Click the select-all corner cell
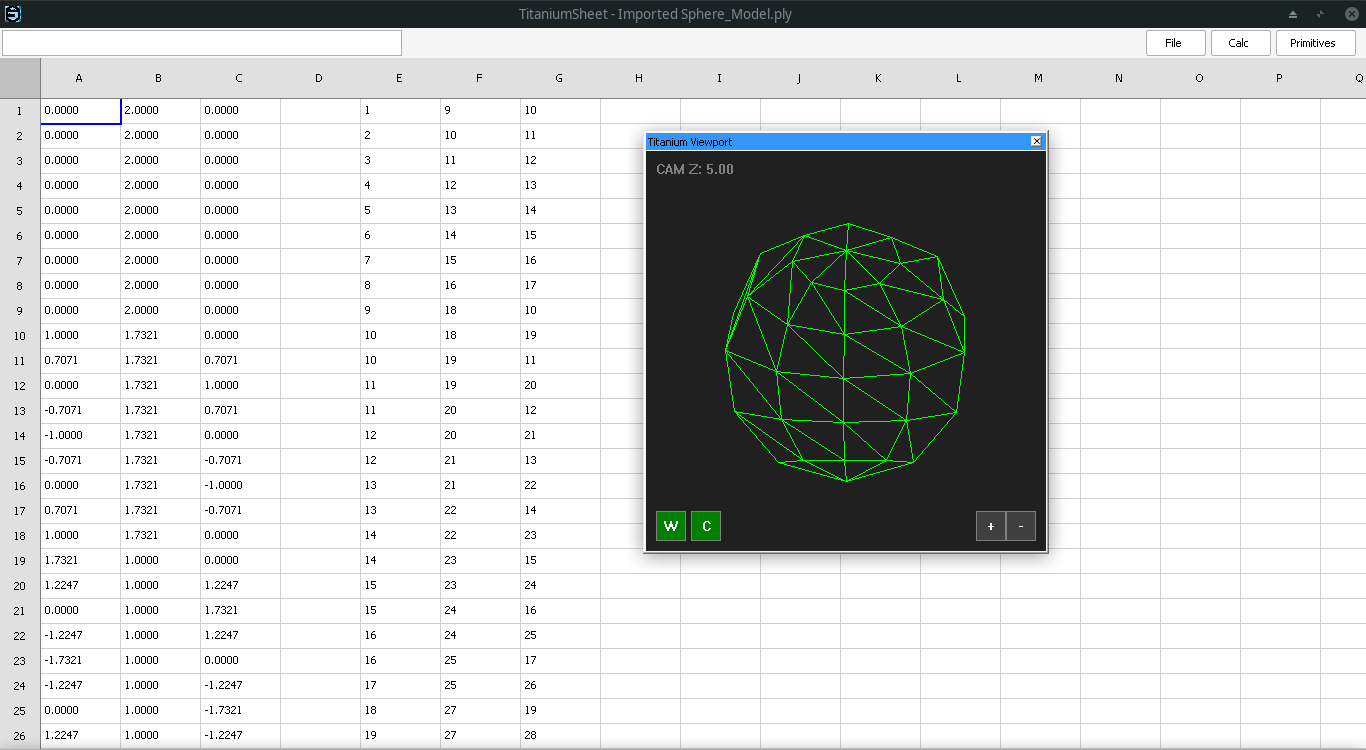 (20, 78)
